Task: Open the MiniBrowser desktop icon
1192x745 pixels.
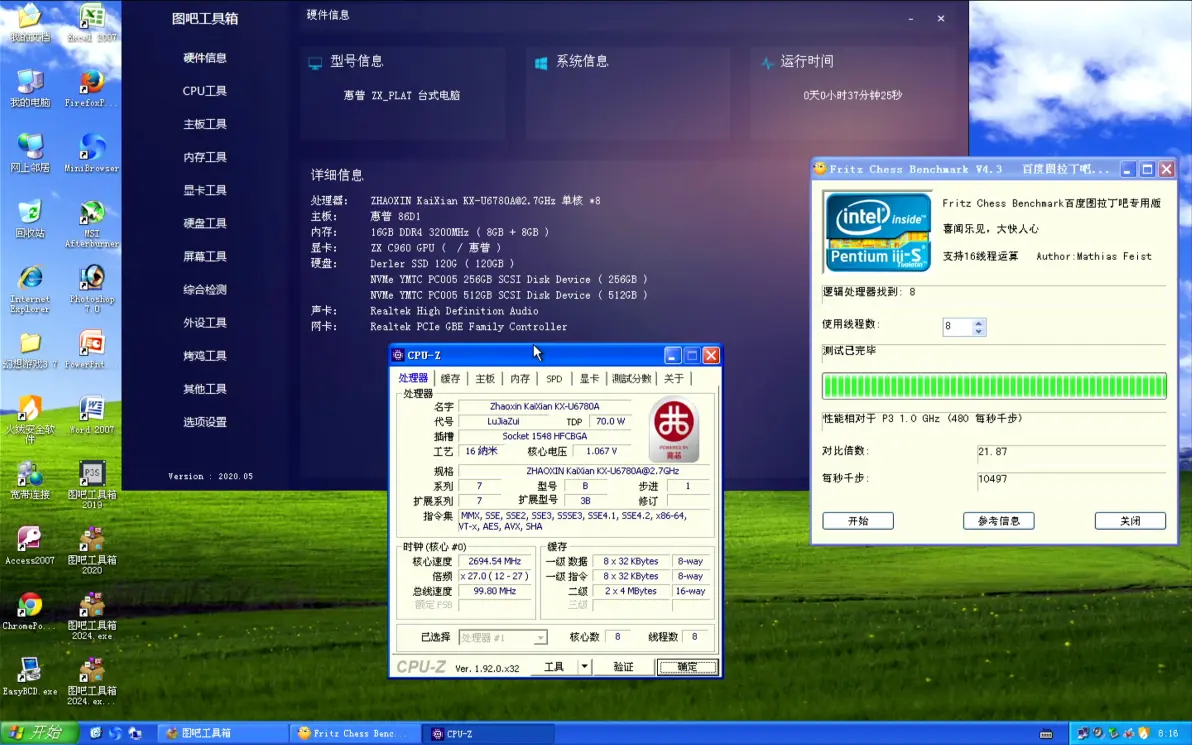Action: 92,153
